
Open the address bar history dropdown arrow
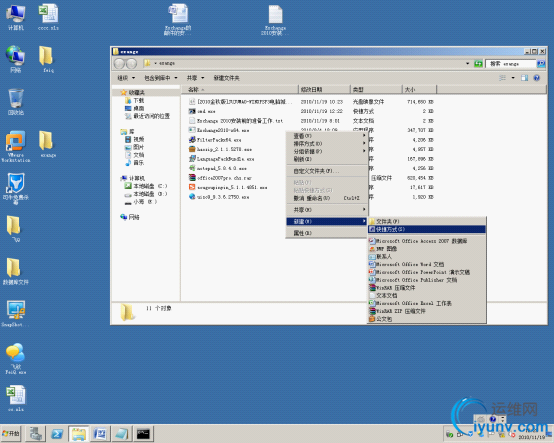(467, 63)
